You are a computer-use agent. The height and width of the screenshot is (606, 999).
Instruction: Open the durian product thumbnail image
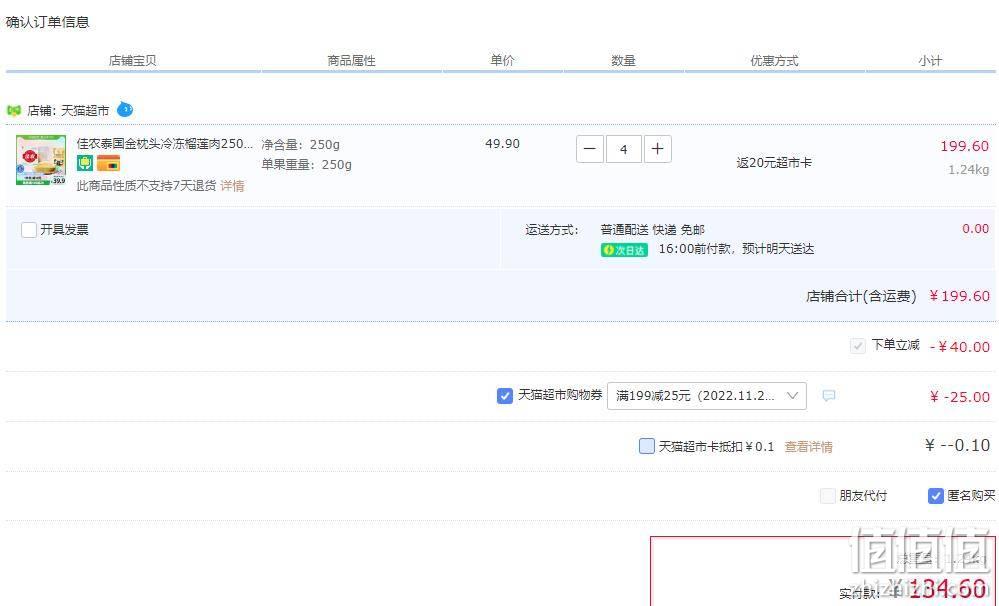[41, 160]
